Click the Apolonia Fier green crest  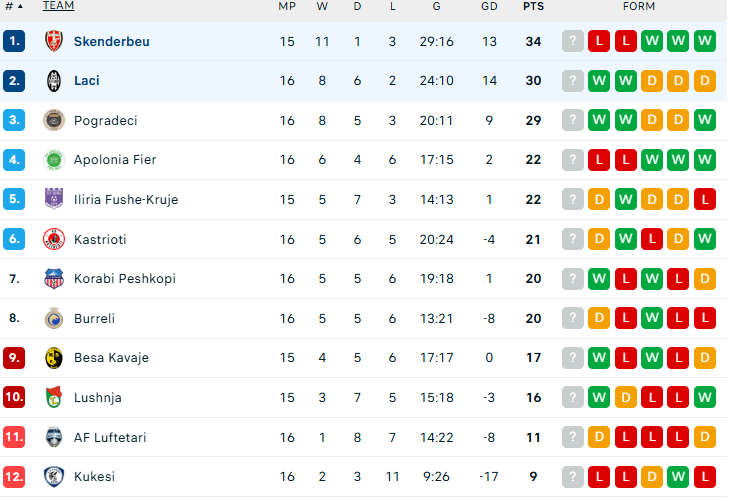(53, 160)
